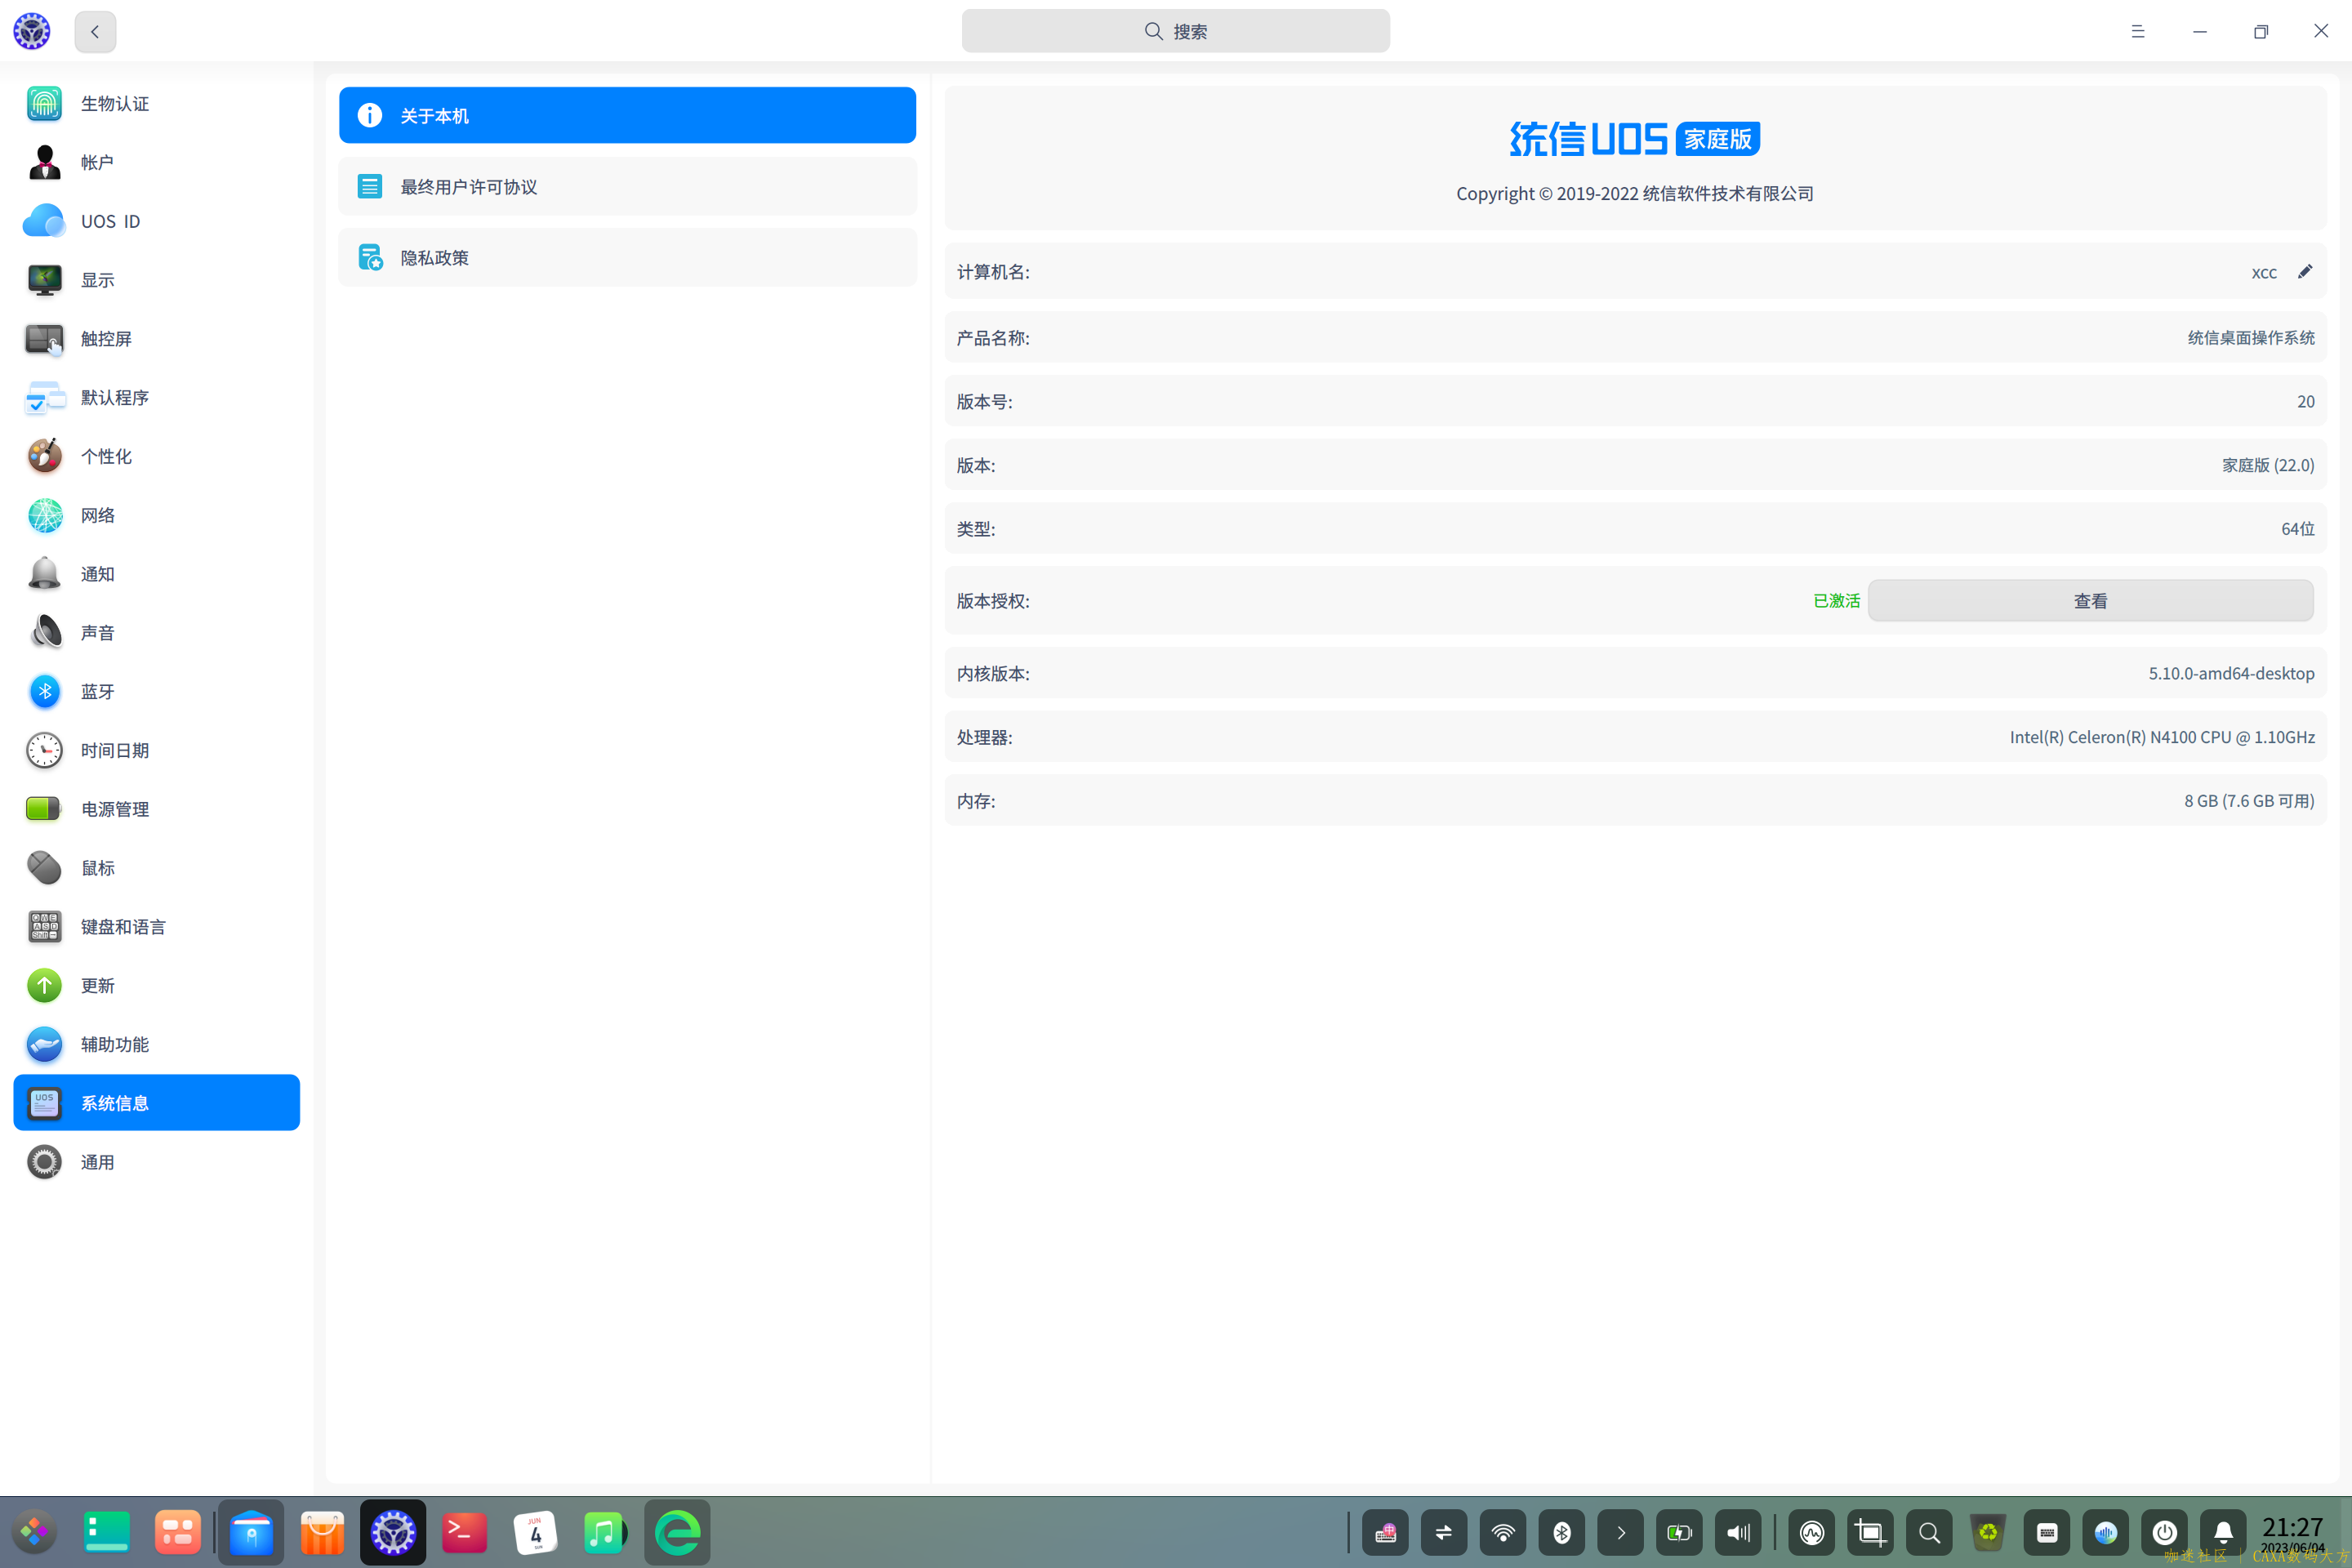Screen dimensions: 2352x1568
Task: Open 声音 sound settings
Action: click(156, 633)
